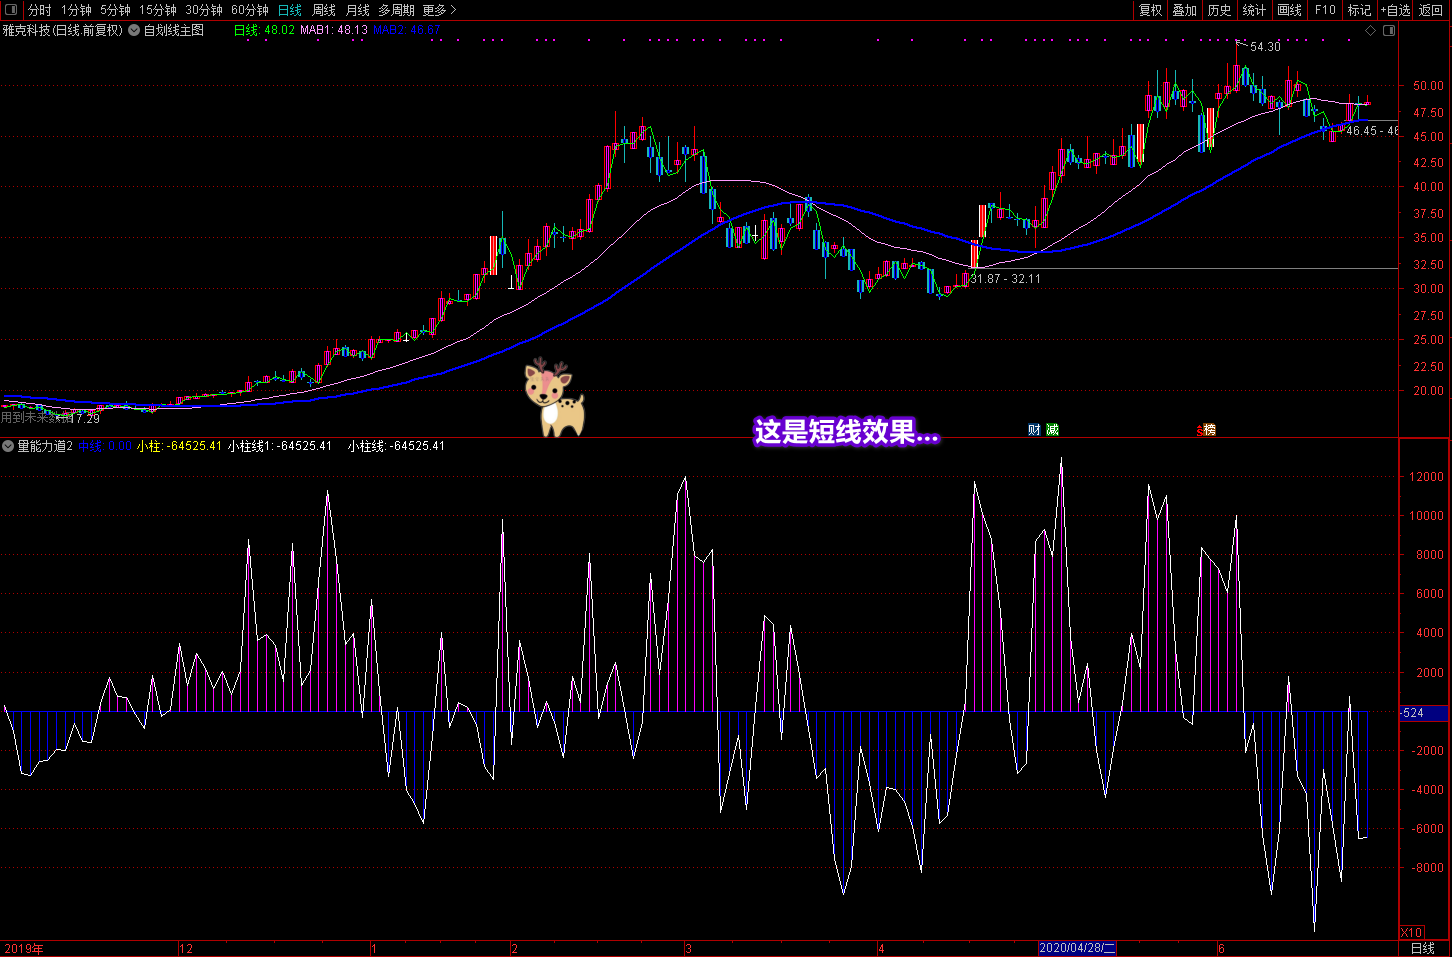Click the 榜 marker icon near June
Viewport: 1452px width, 957px height.
(x=1208, y=430)
